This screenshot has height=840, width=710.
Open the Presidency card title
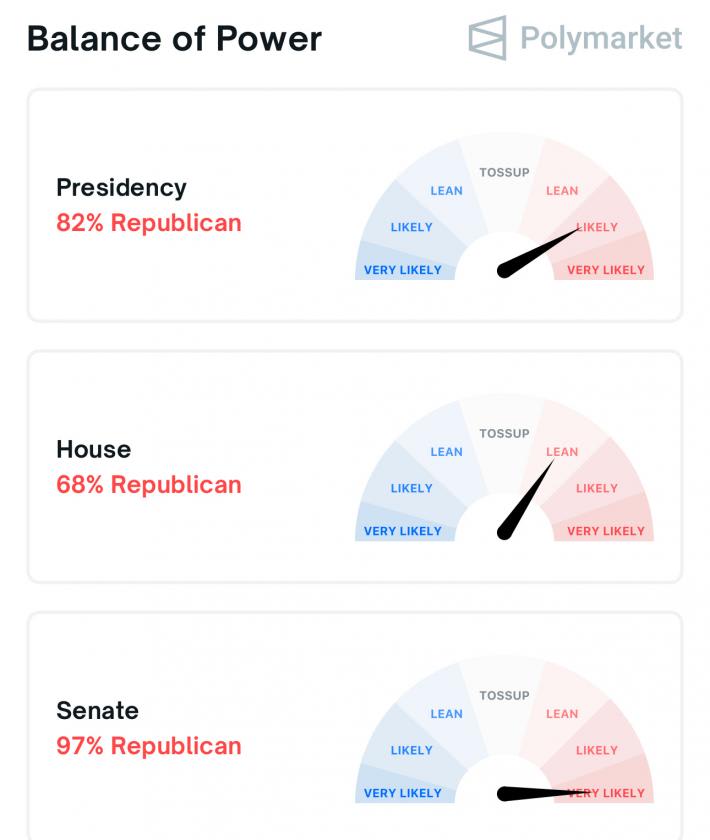121,188
